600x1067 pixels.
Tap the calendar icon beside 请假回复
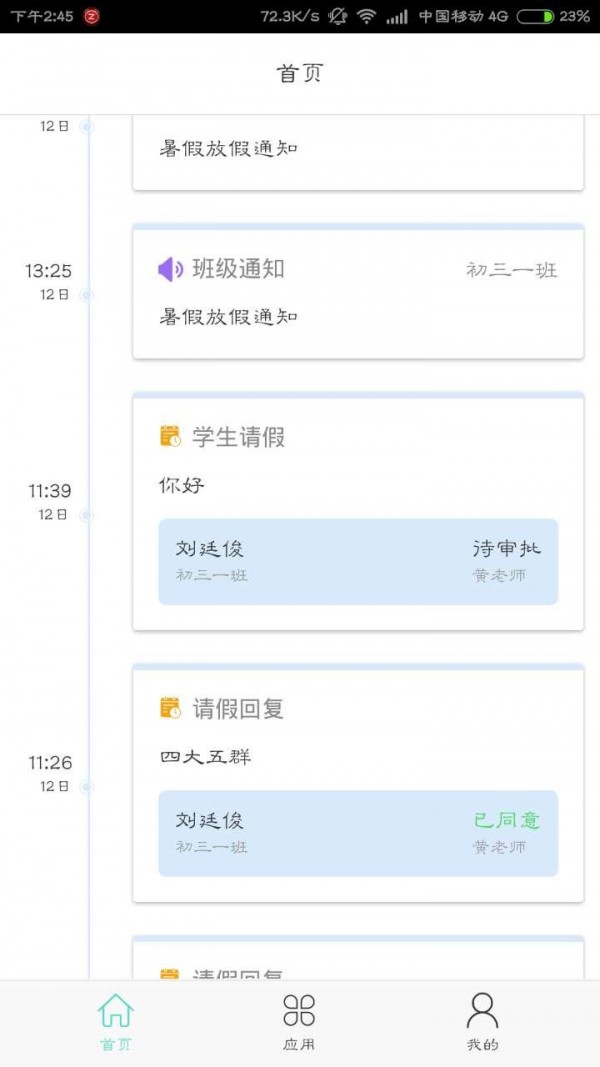click(x=168, y=708)
